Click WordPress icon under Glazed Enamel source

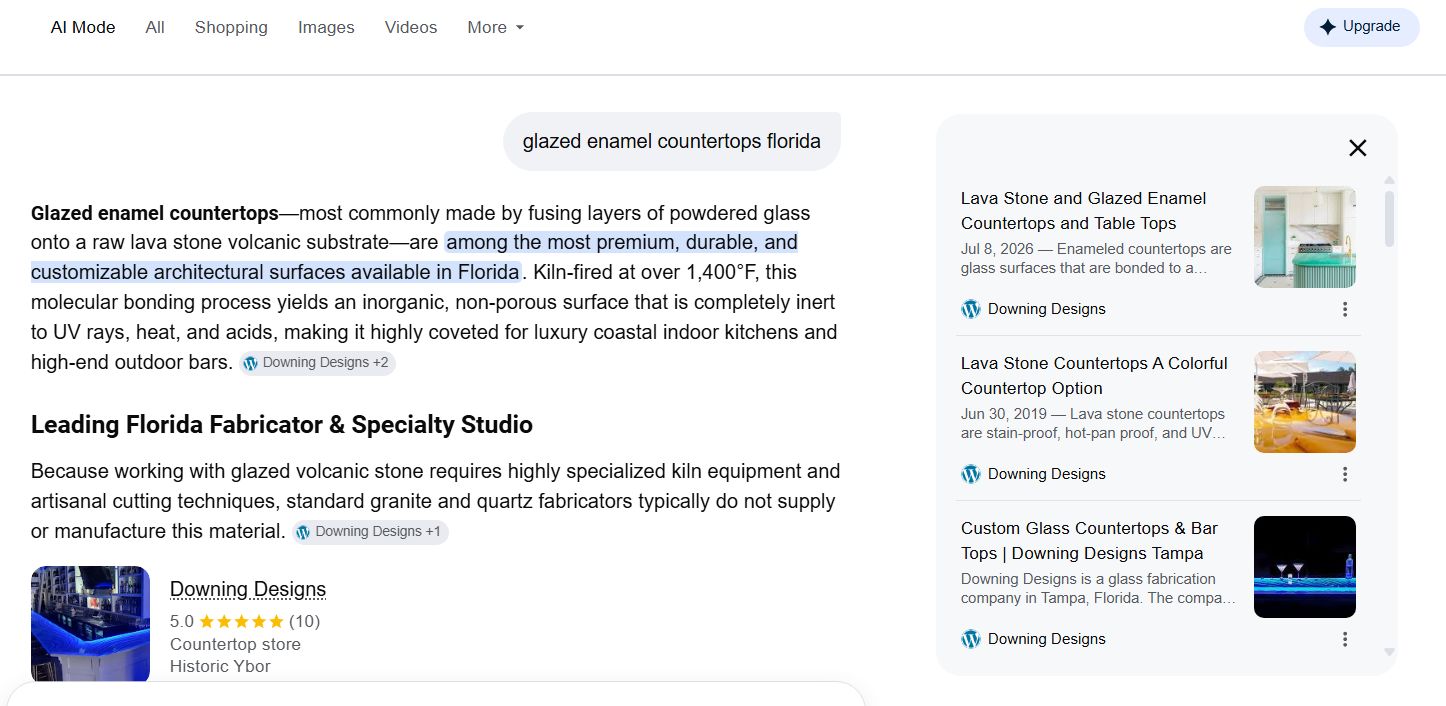pyautogui.click(x=971, y=309)
